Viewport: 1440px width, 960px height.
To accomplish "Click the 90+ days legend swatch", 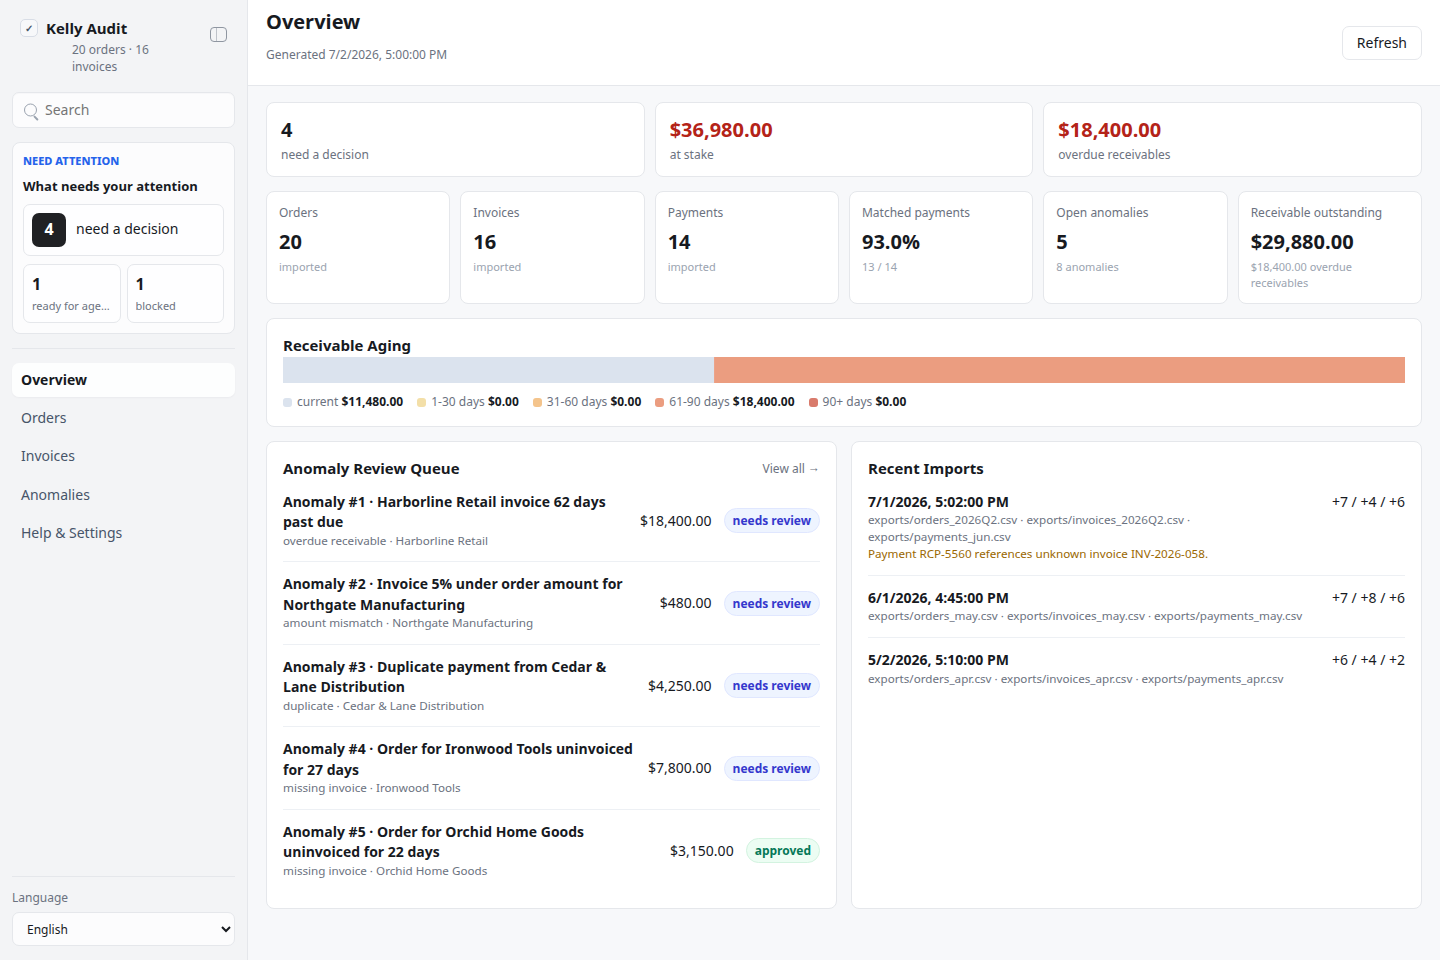I will point(813,402).
